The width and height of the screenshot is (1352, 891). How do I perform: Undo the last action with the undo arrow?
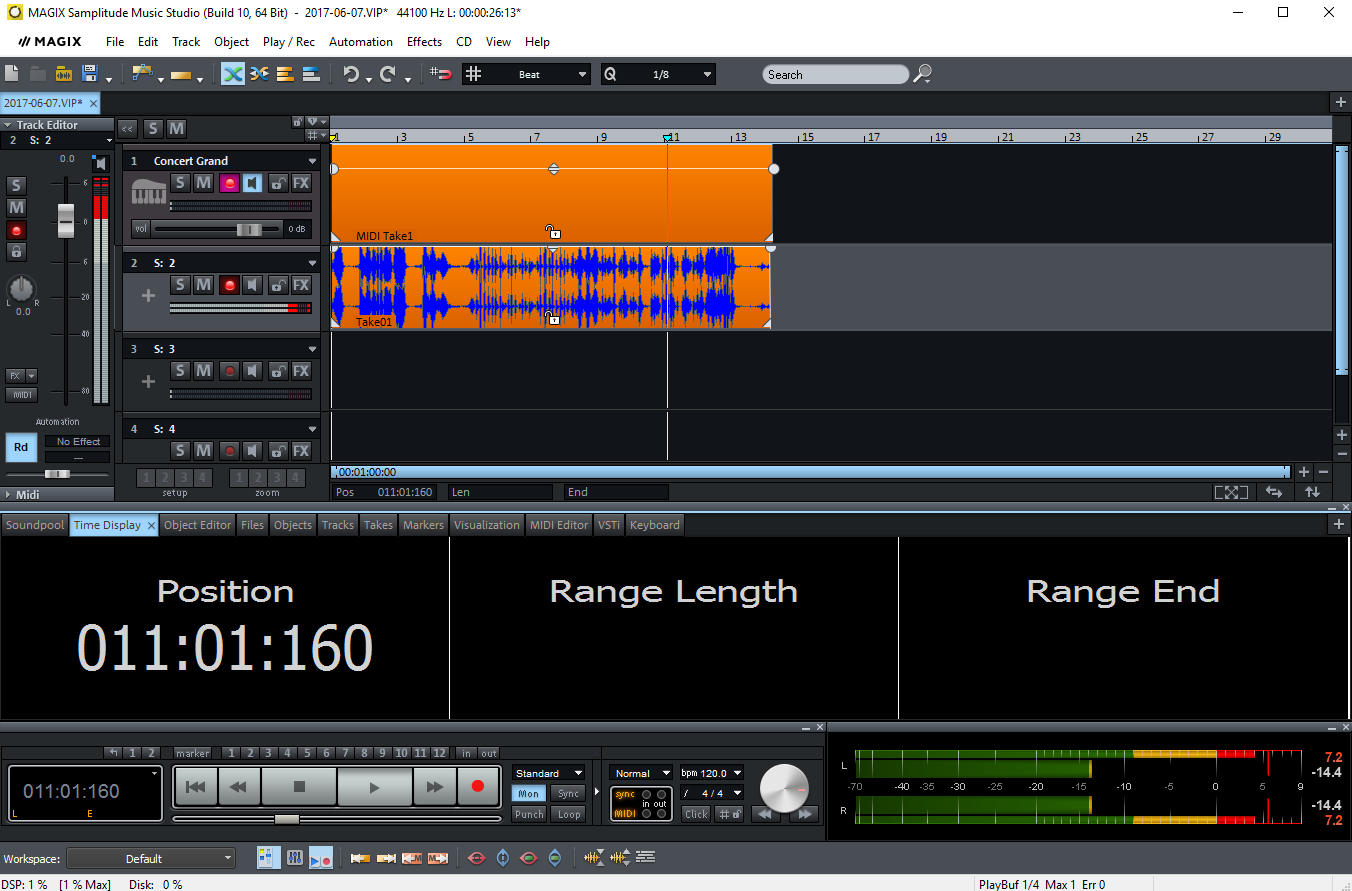351,74
